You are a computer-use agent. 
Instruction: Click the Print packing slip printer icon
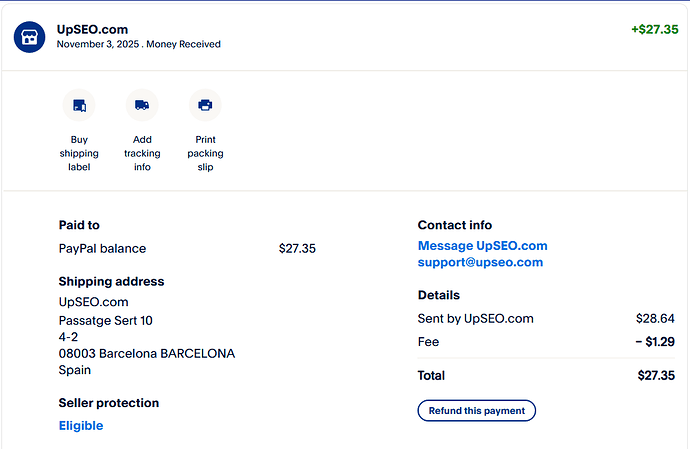click(x=205, y=105)
